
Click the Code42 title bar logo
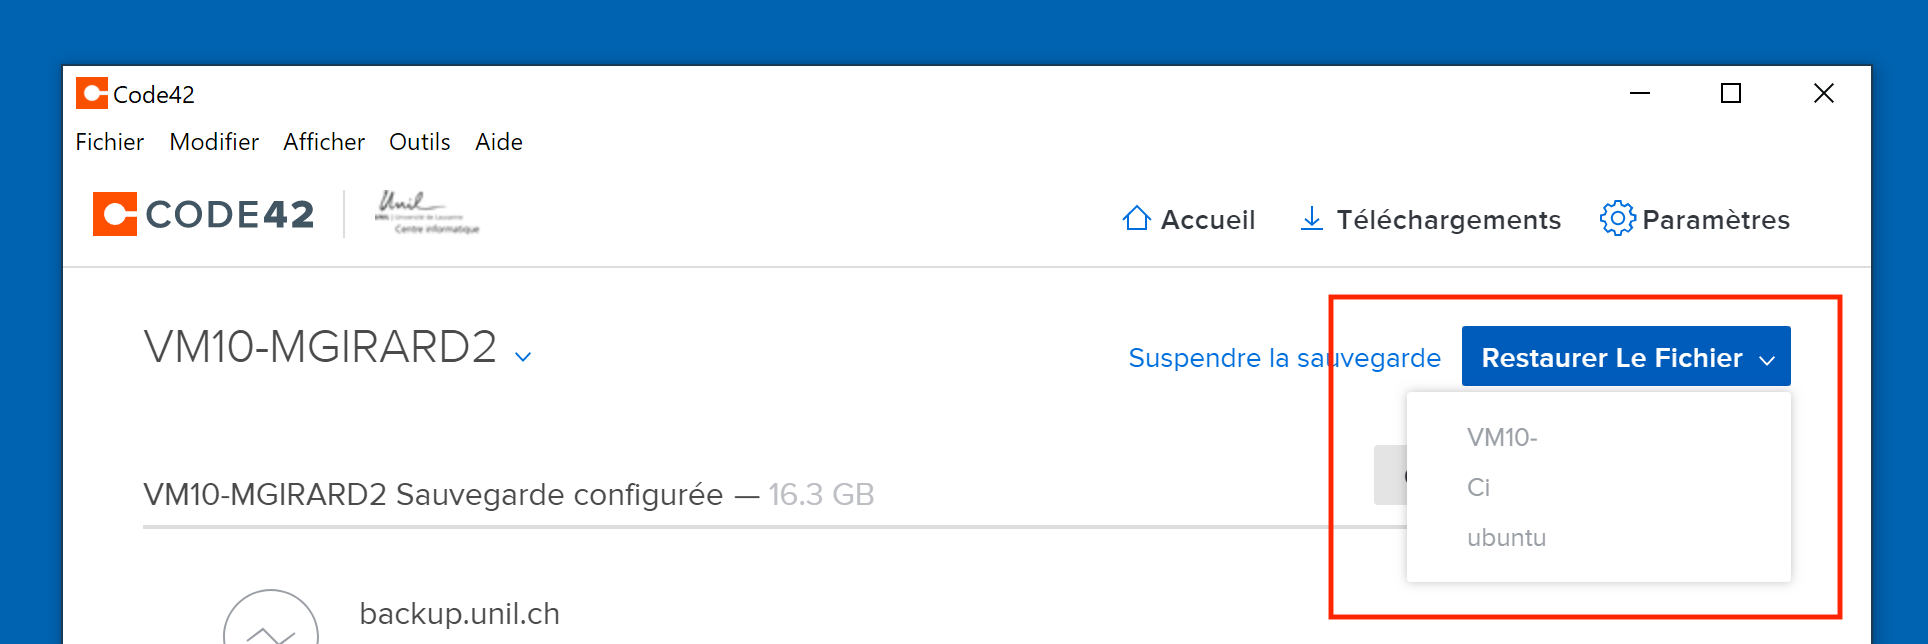91,94
